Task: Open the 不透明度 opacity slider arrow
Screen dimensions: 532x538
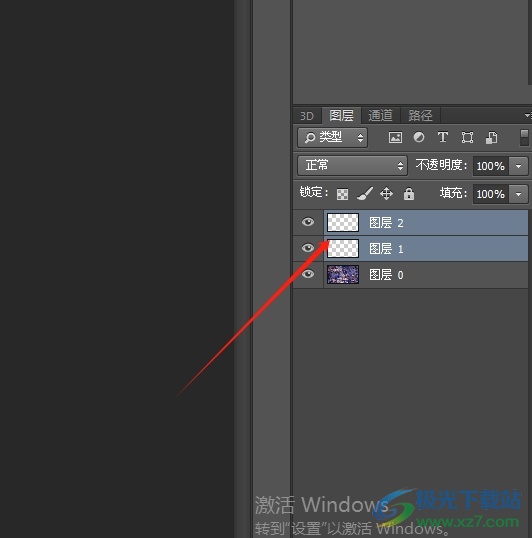Action: 519,166
